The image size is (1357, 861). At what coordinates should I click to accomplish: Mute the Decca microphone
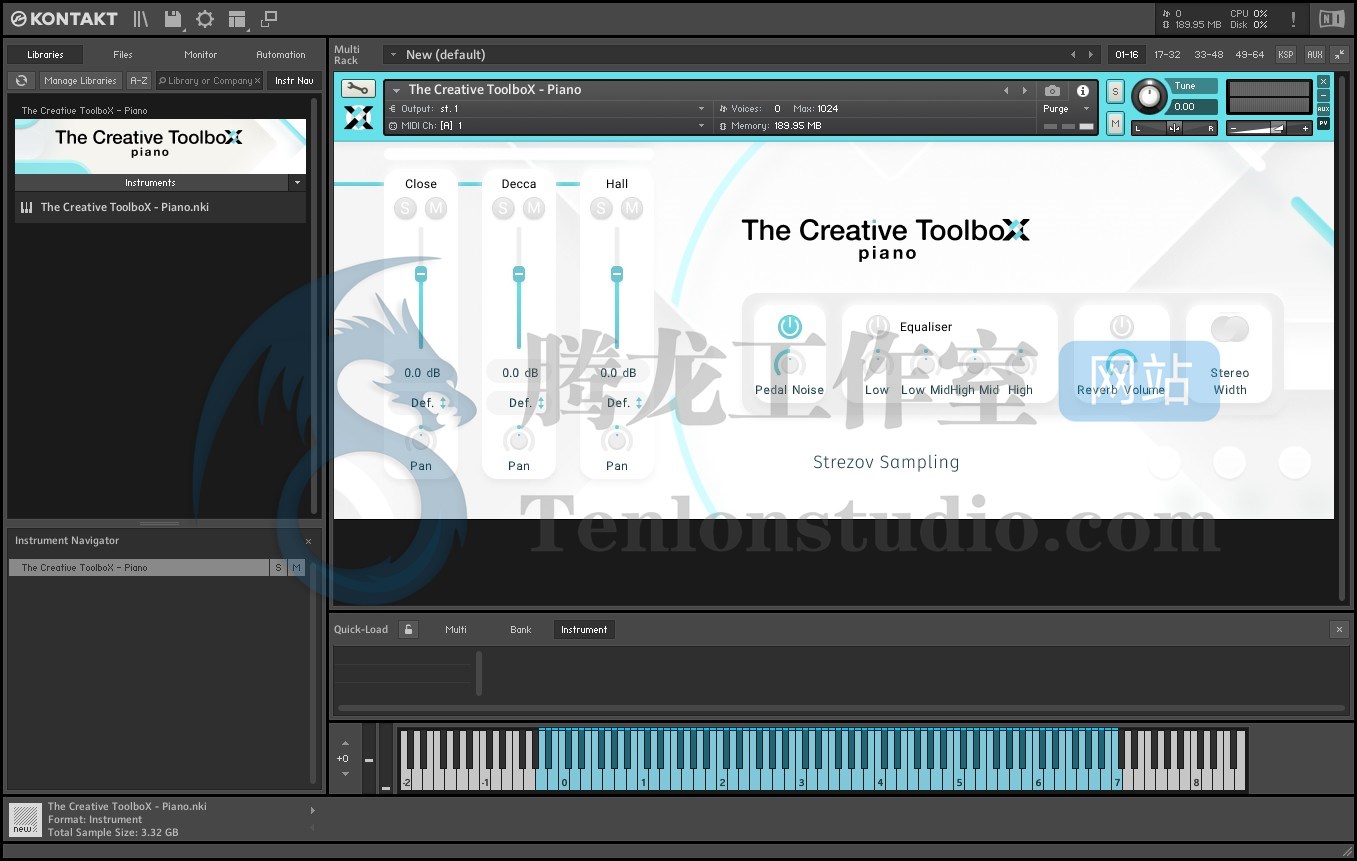(534, 208)
